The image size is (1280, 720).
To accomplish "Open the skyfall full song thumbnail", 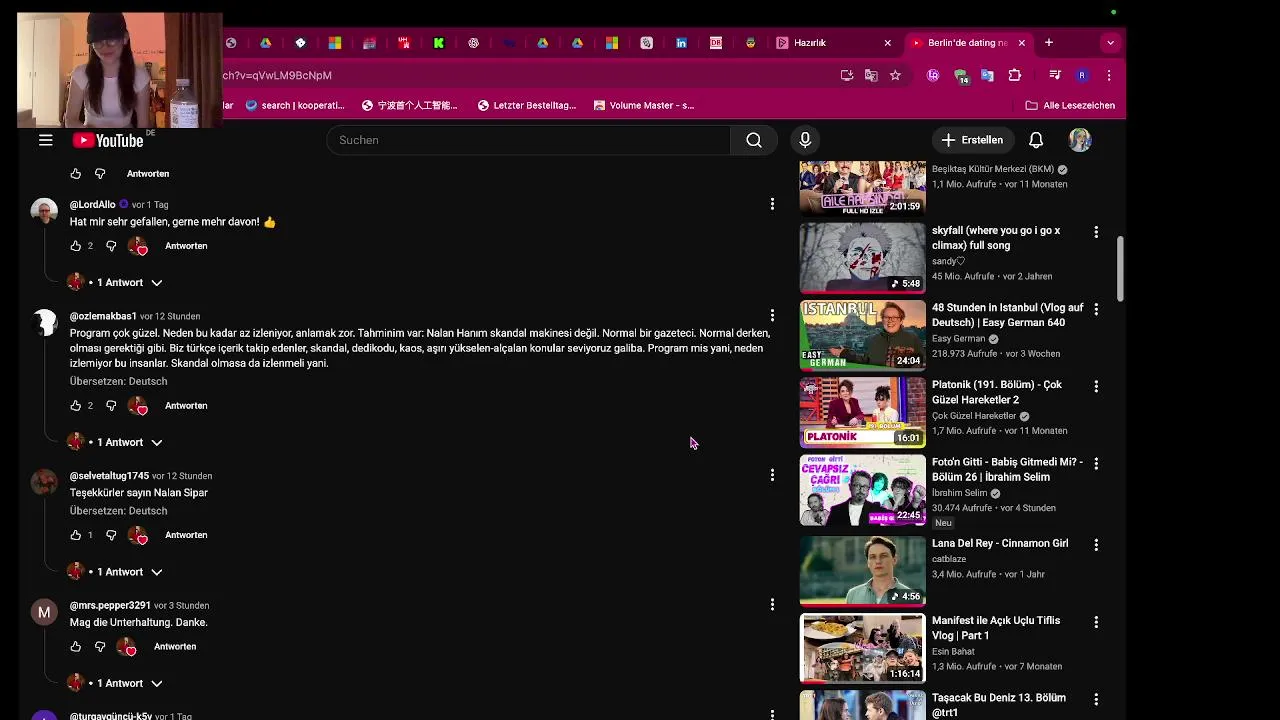I will 862,258.
